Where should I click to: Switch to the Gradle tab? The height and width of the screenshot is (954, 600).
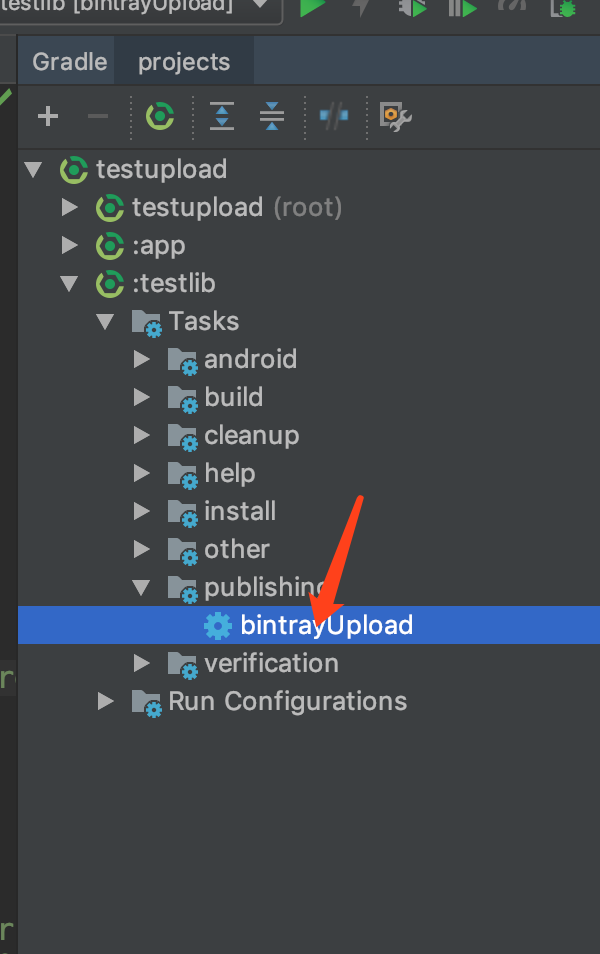click(x=66, y=61)
